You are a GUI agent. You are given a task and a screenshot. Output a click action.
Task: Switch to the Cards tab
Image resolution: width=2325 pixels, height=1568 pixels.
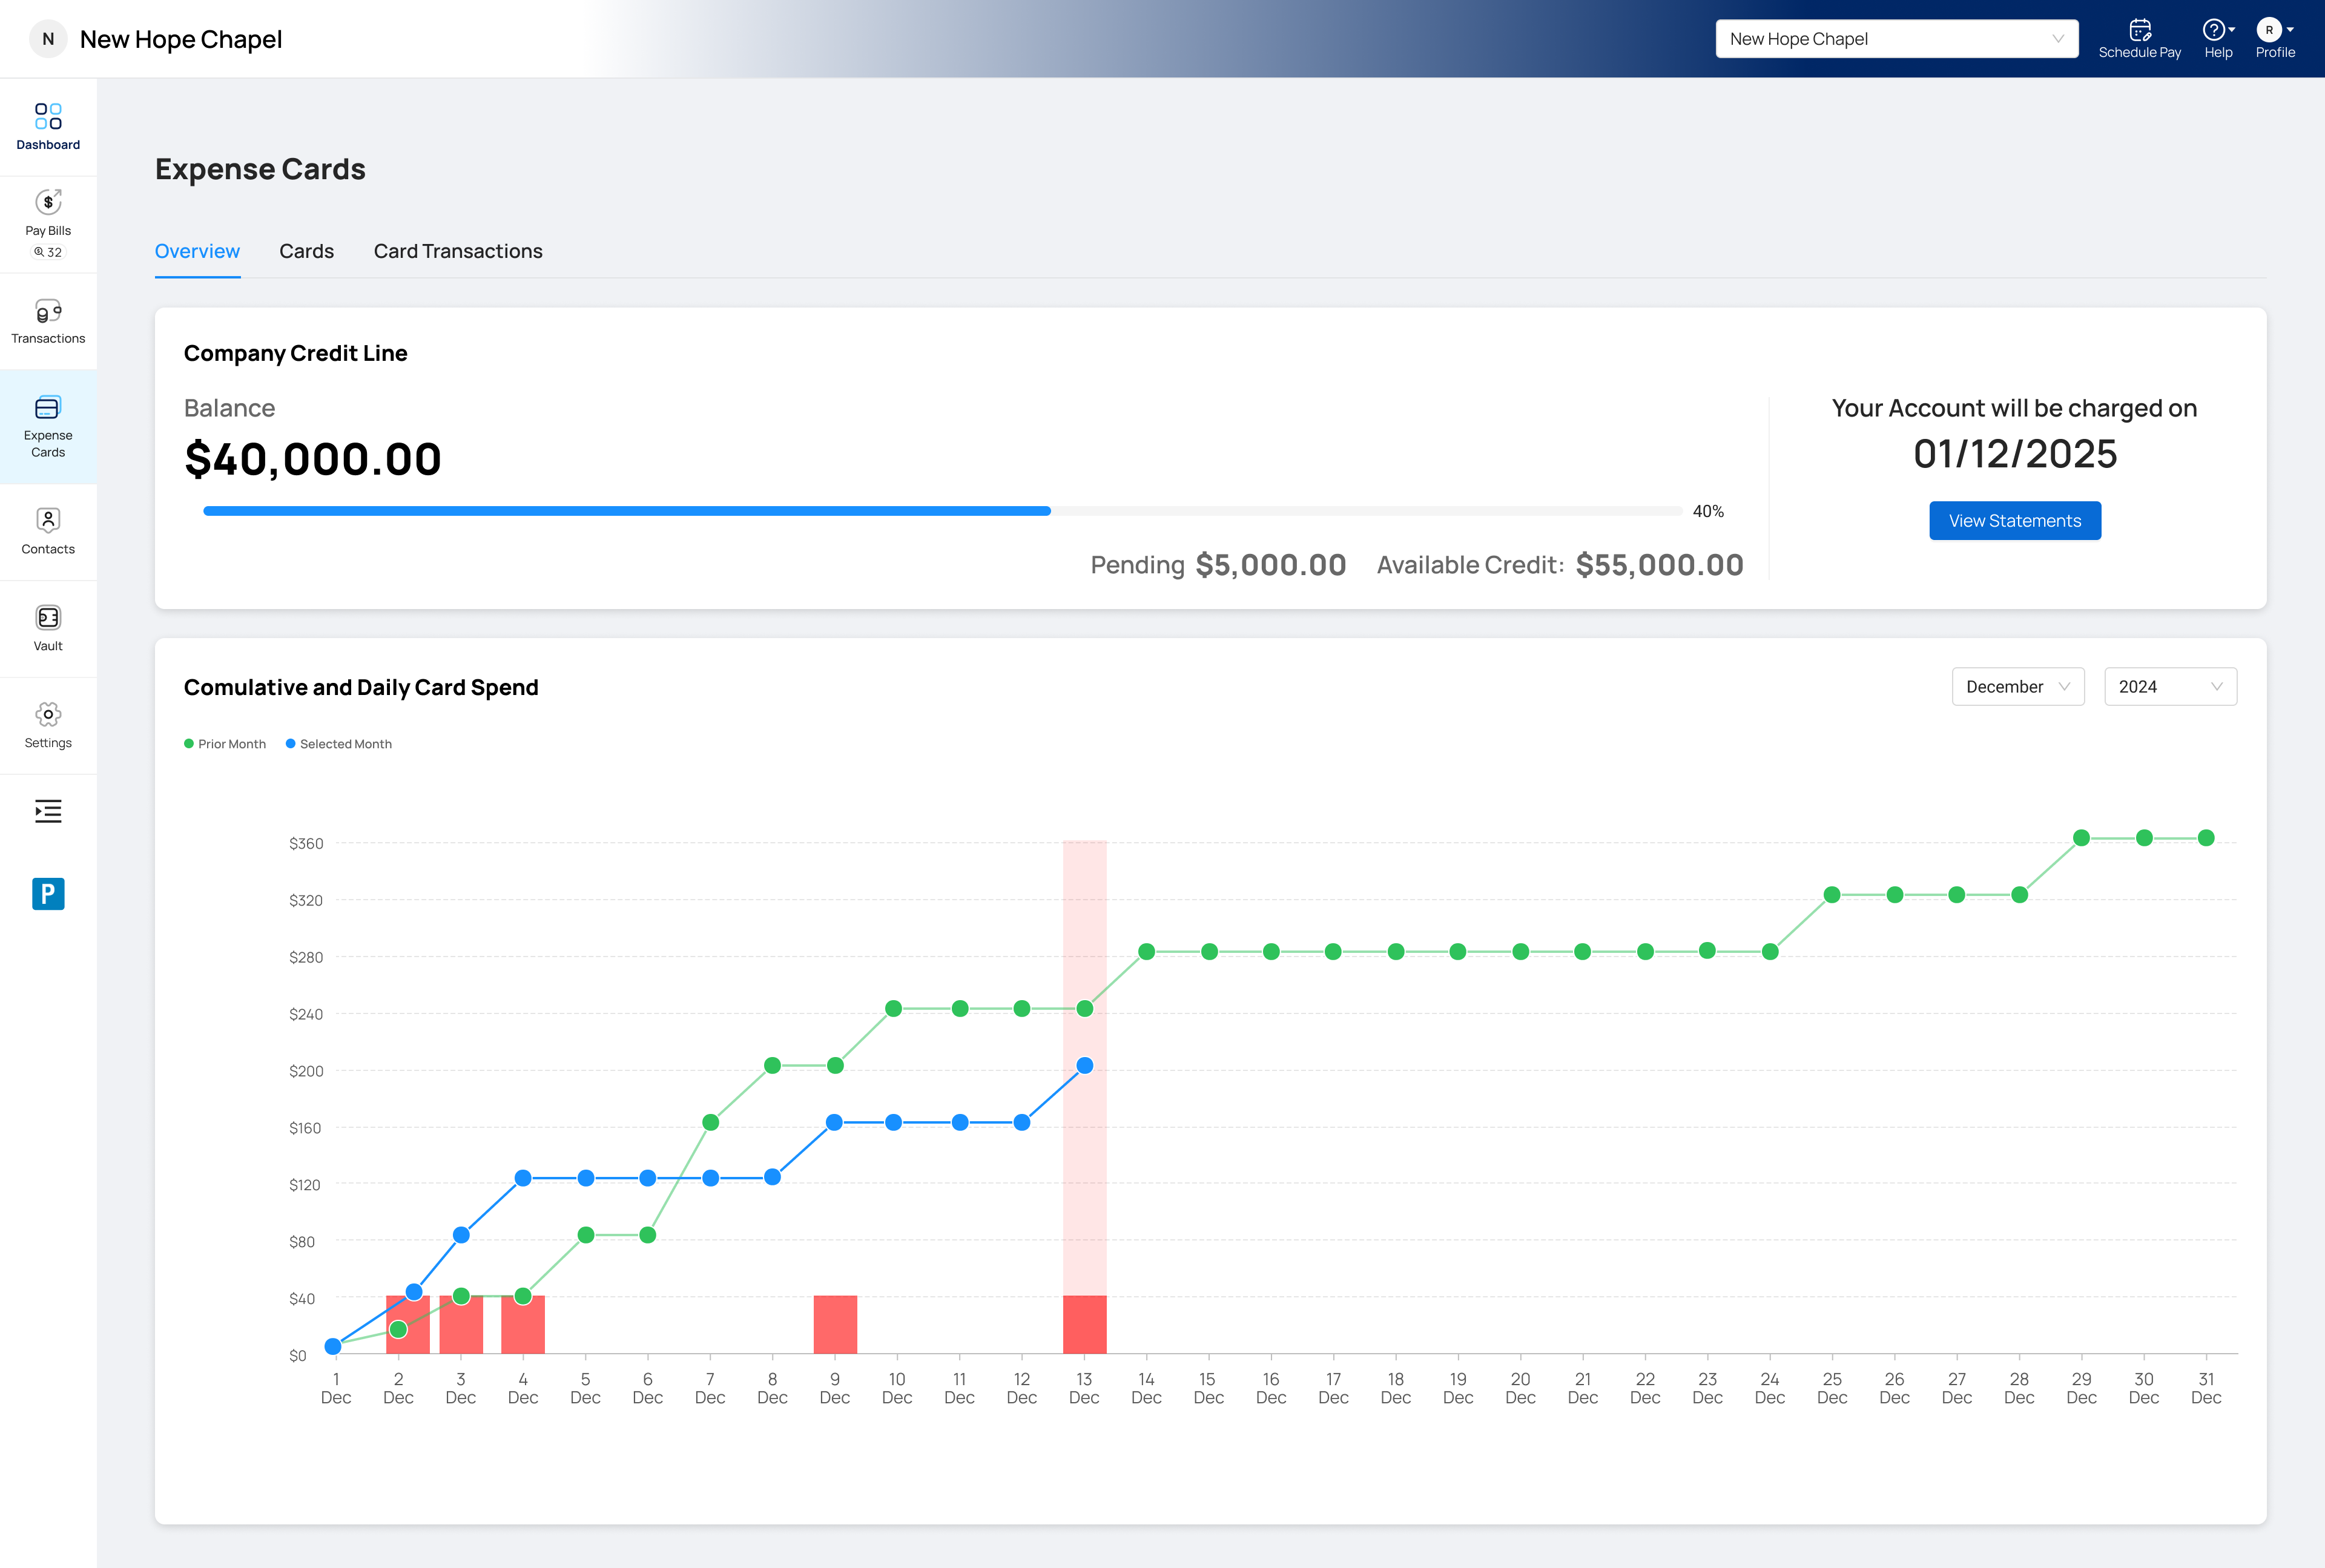click(306, 251)
